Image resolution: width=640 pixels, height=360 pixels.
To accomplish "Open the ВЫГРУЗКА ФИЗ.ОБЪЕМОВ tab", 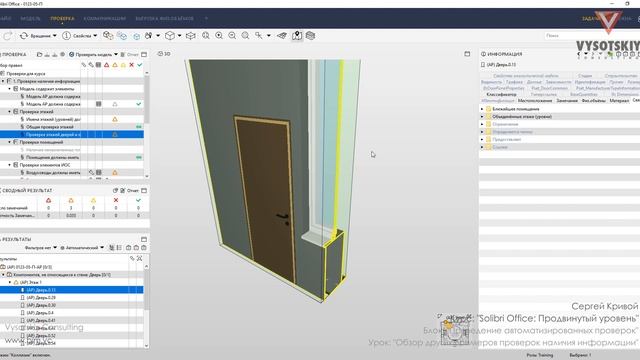I will click(164, 18).
